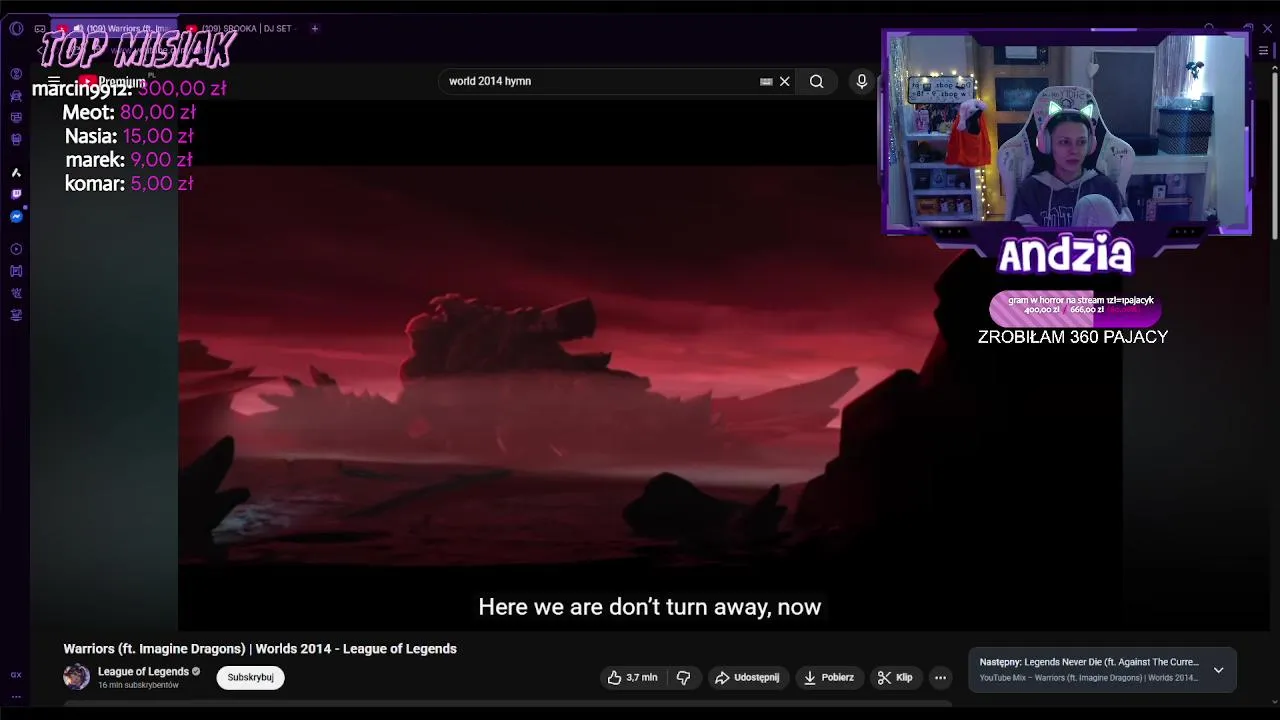Open the Aria AI sidebar icon
1280x720 pixels.
point(16,173)
